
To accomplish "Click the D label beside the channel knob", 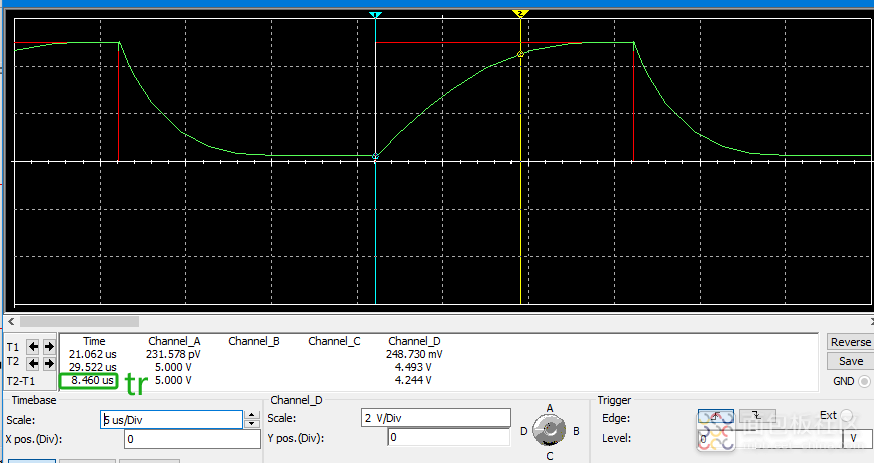I will tap(523, 431).
